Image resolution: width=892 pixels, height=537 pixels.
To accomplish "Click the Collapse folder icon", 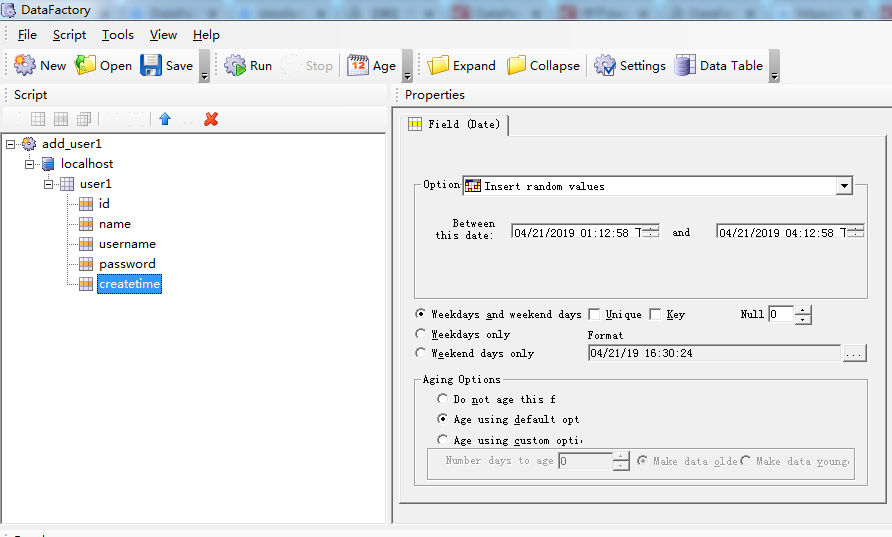I will click(516, 65).
